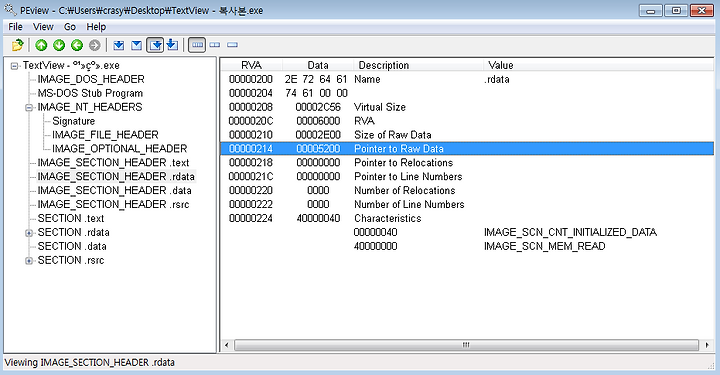Select the Size of Raw Data row

[467, 135]
